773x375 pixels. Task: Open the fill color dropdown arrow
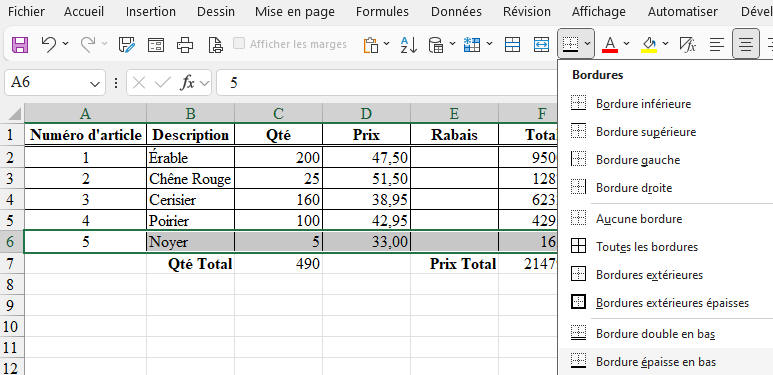click(666, 44)
